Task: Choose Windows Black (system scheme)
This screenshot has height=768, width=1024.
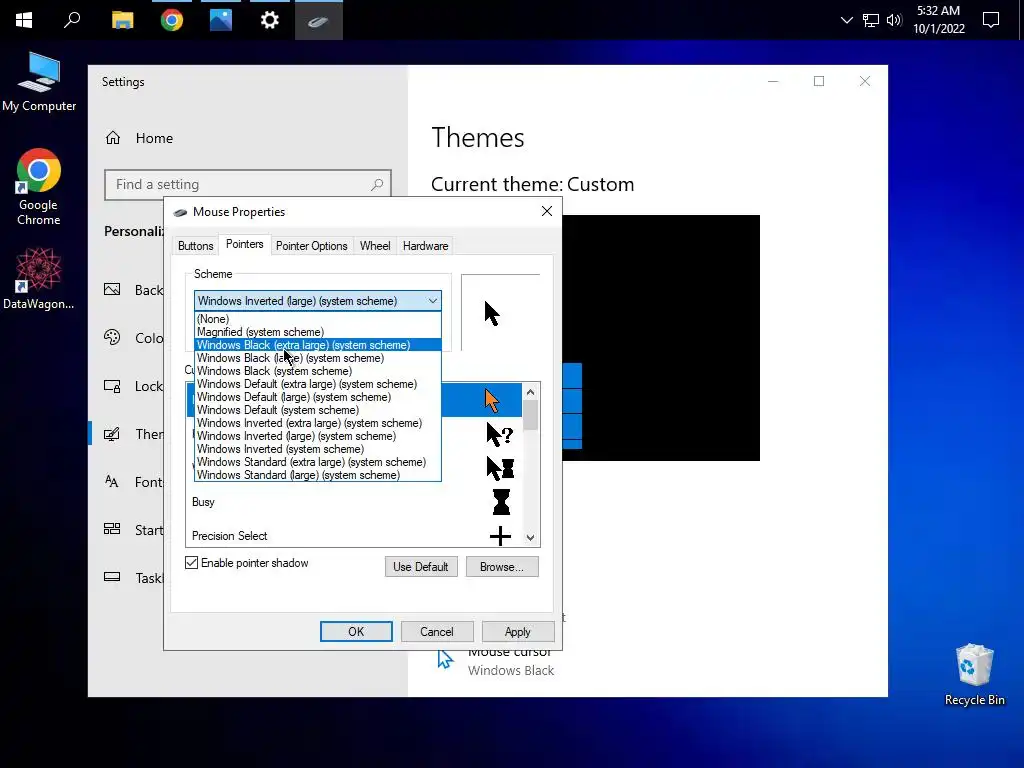Action: click(x=317, y=371)
